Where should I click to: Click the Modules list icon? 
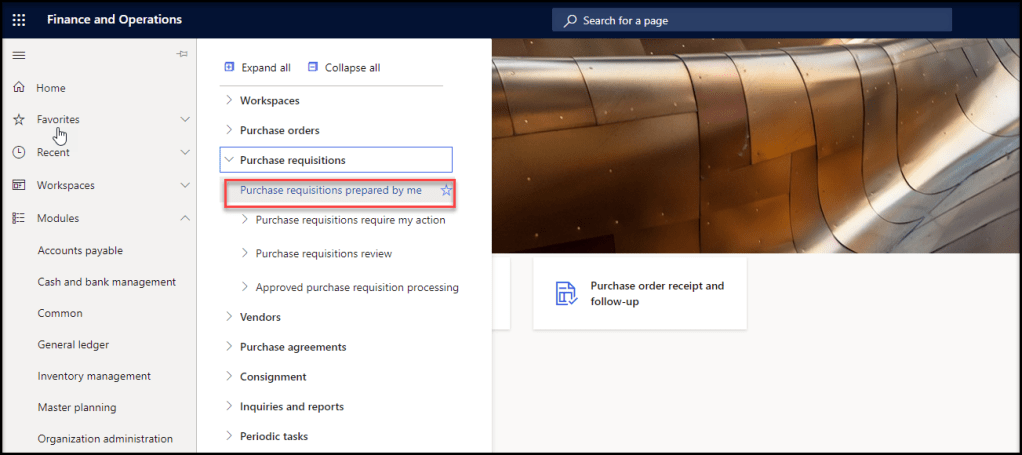[18, 218]
